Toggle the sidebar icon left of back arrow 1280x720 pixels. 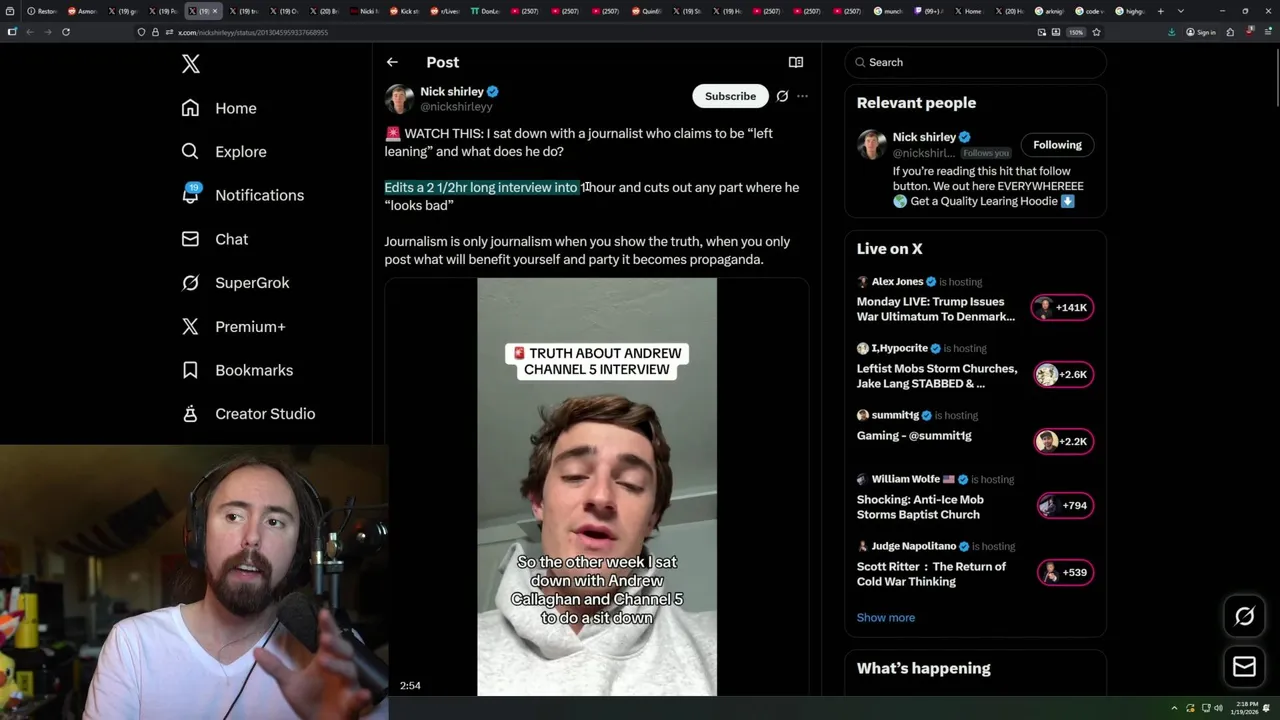11,32
